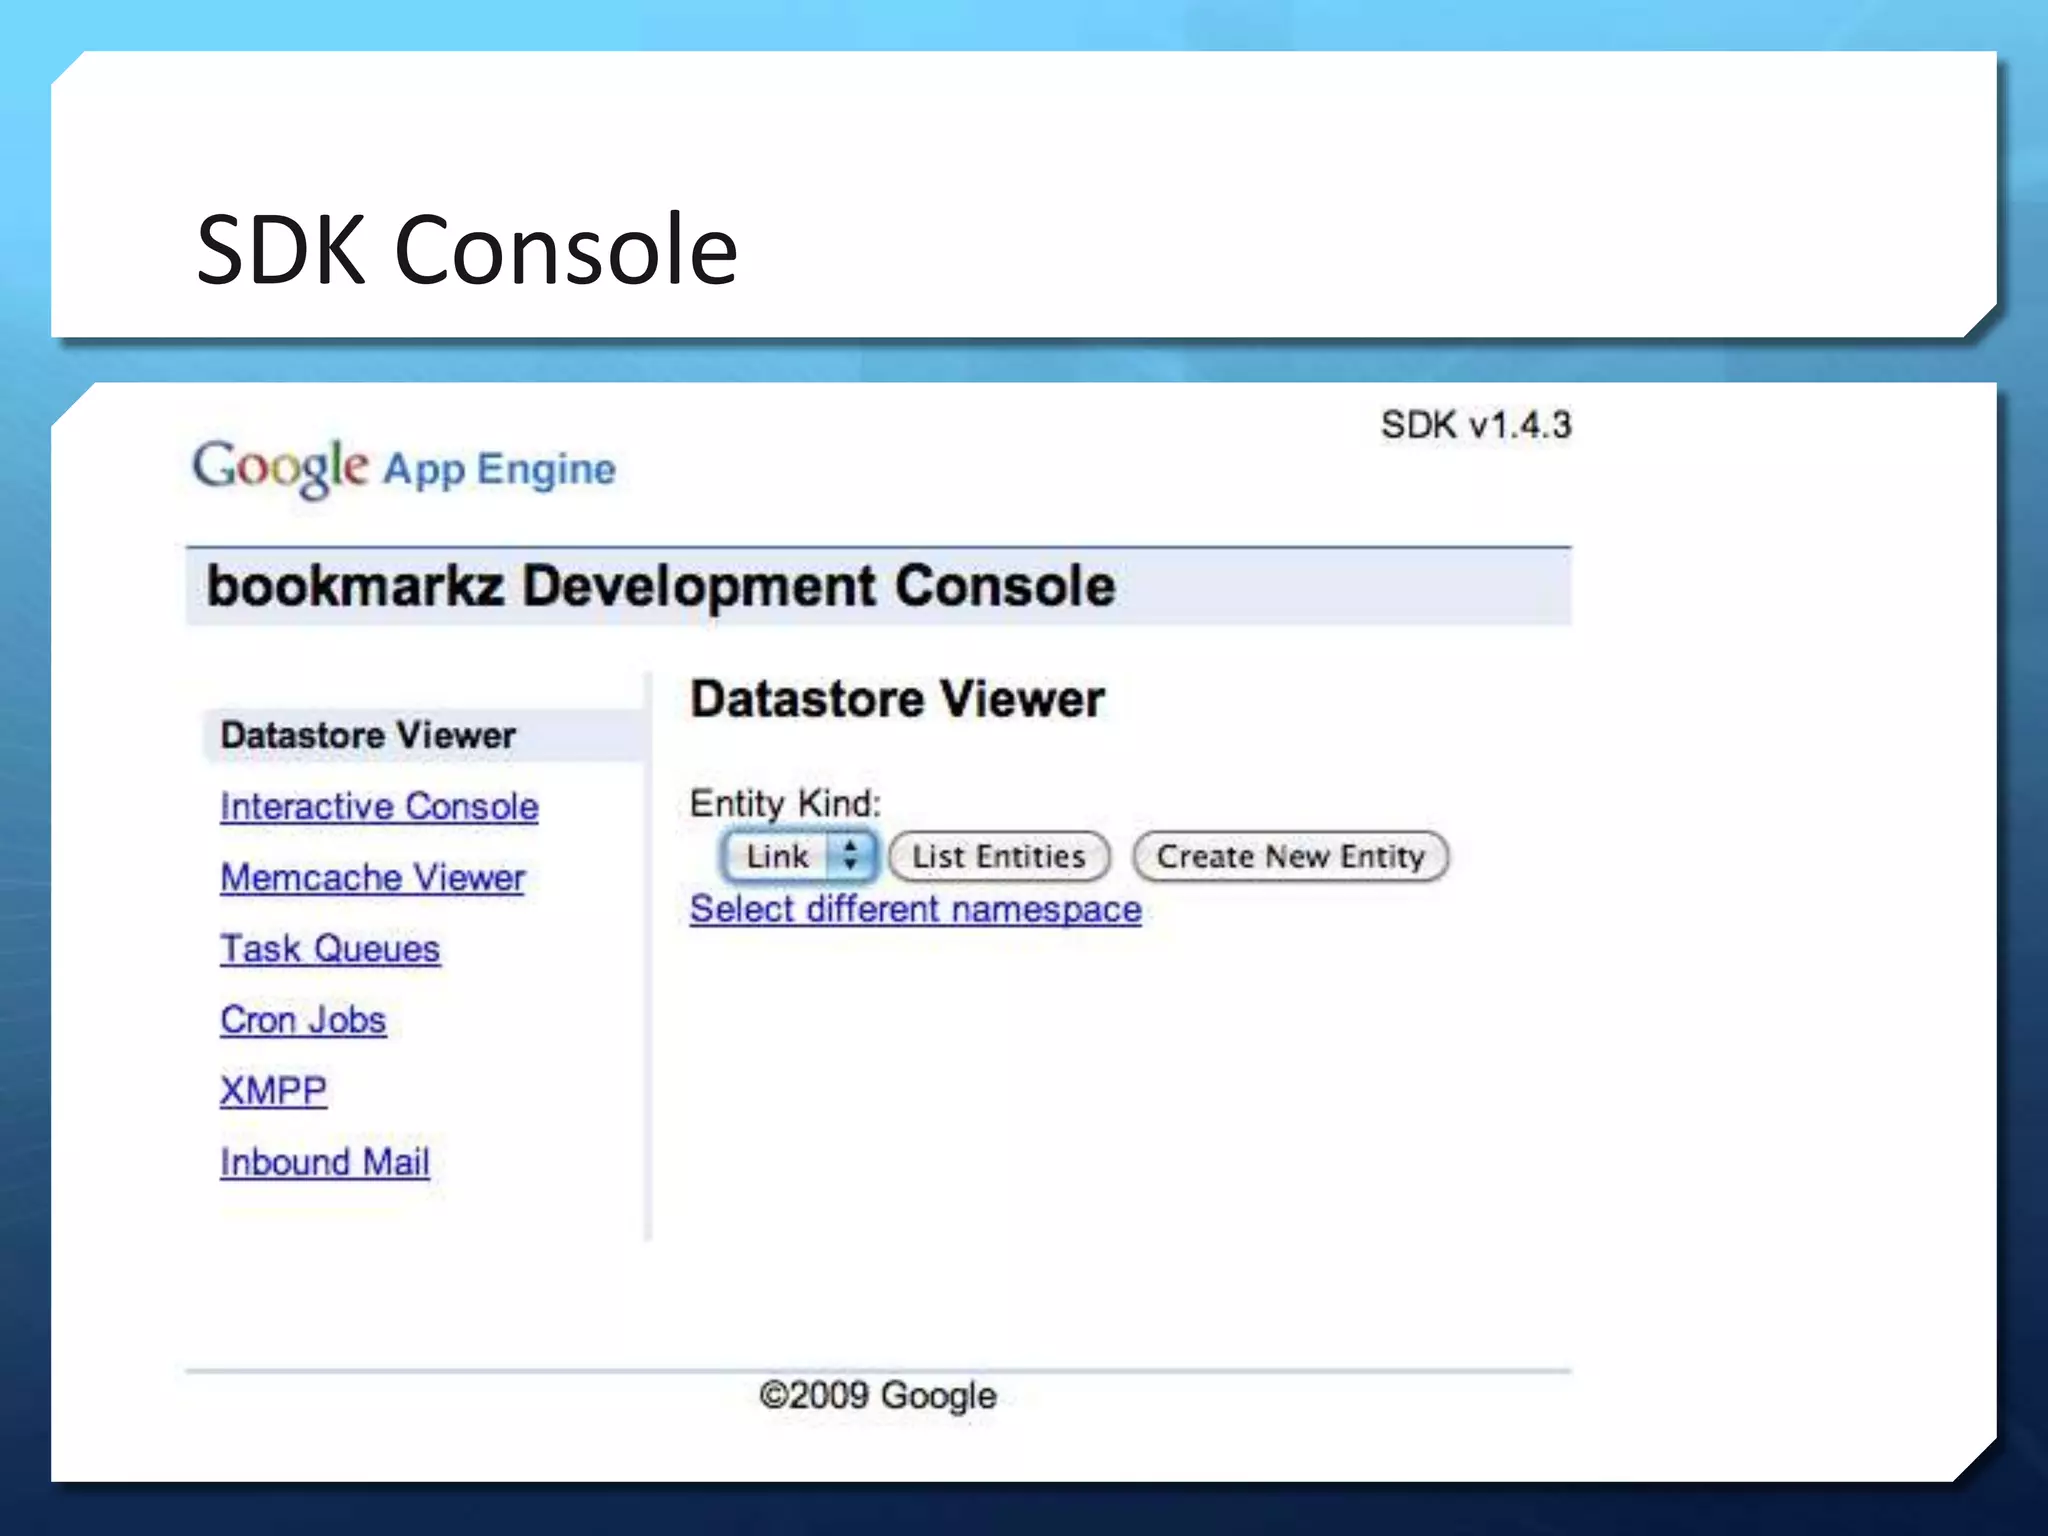Open the Cron Jobs page
This screenshot has height=1536, width=2048.
click(x=303, y=1019)
